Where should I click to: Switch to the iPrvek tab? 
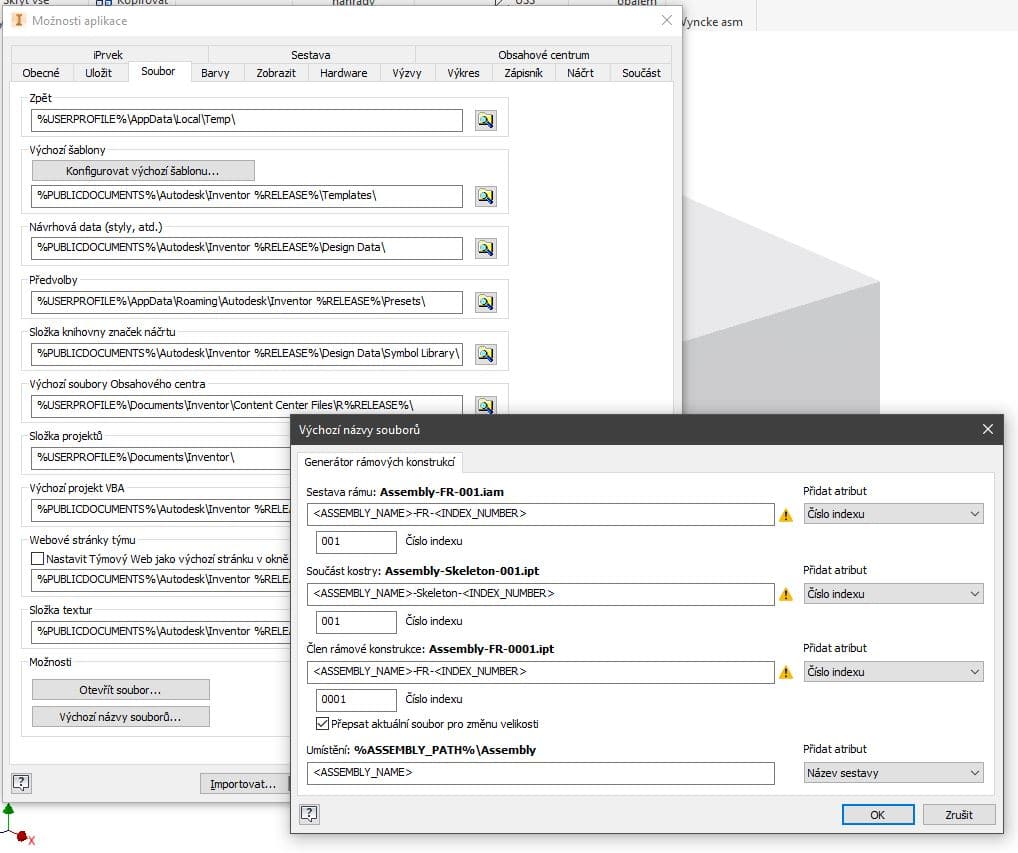[x=108, y=55]
